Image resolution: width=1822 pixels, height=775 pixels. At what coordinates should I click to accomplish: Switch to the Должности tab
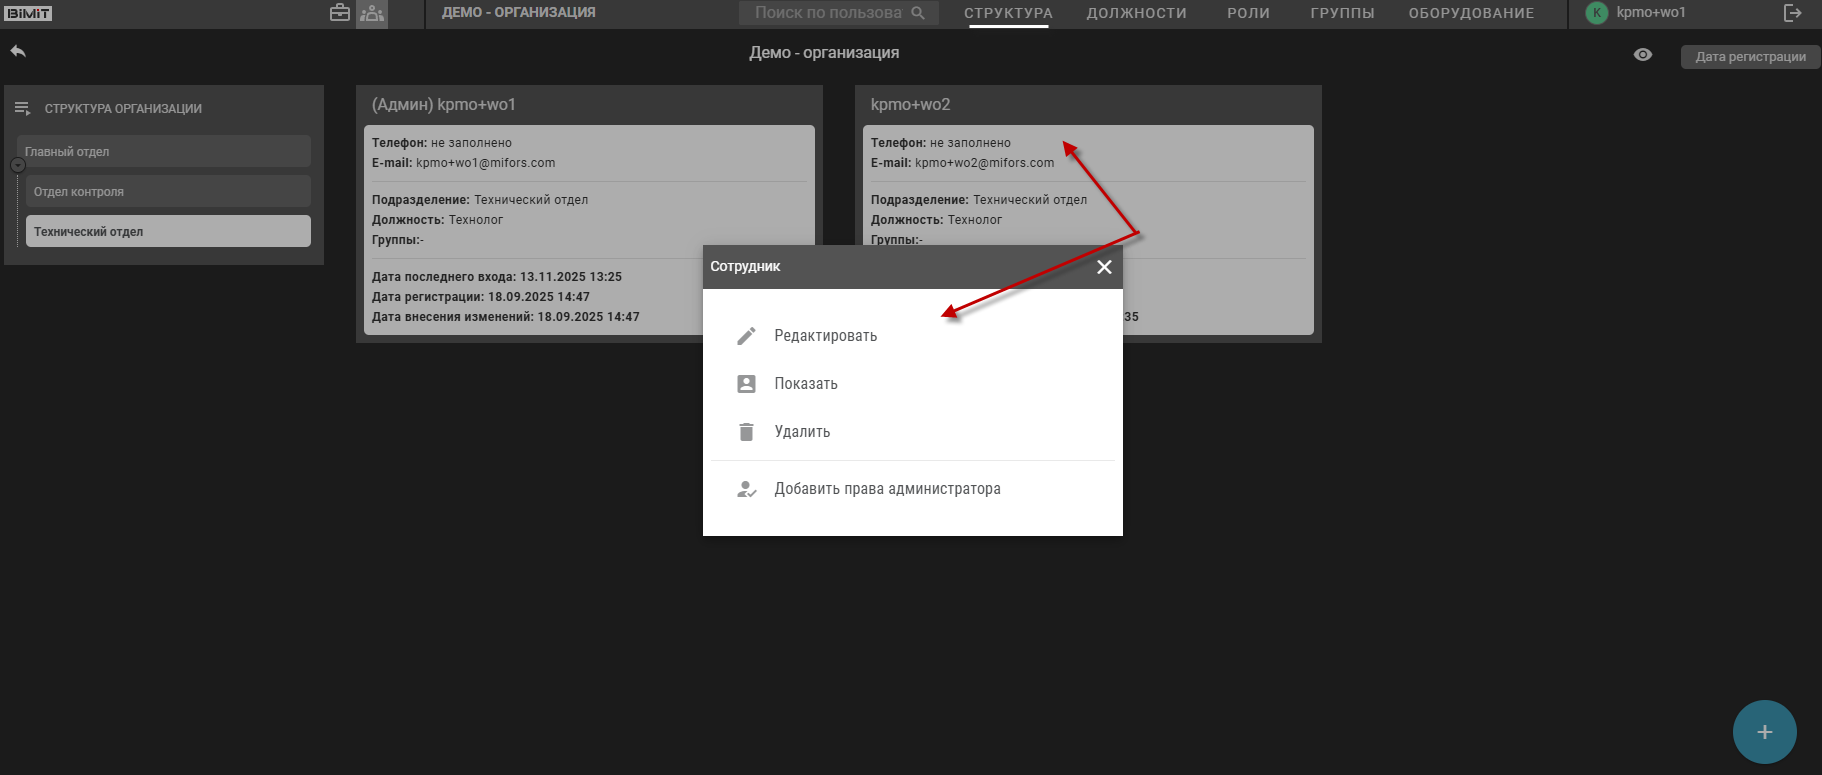coord(1136,13)
